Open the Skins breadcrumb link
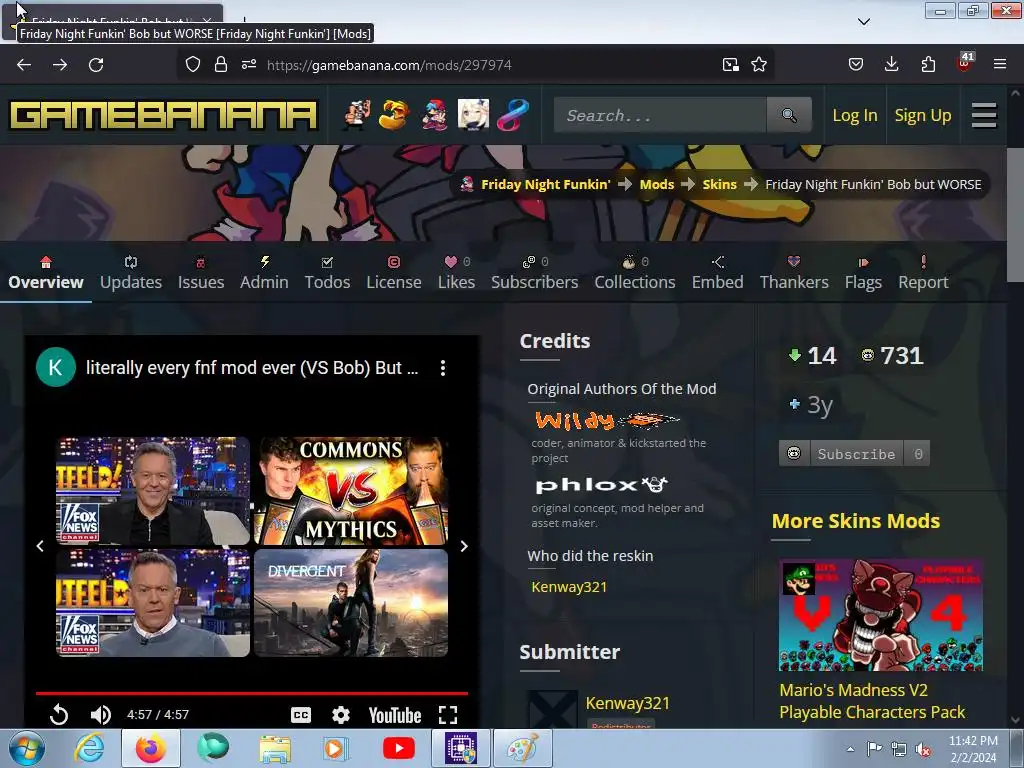The height and width of the screenshot is (768, 1024). coord(719,185)
